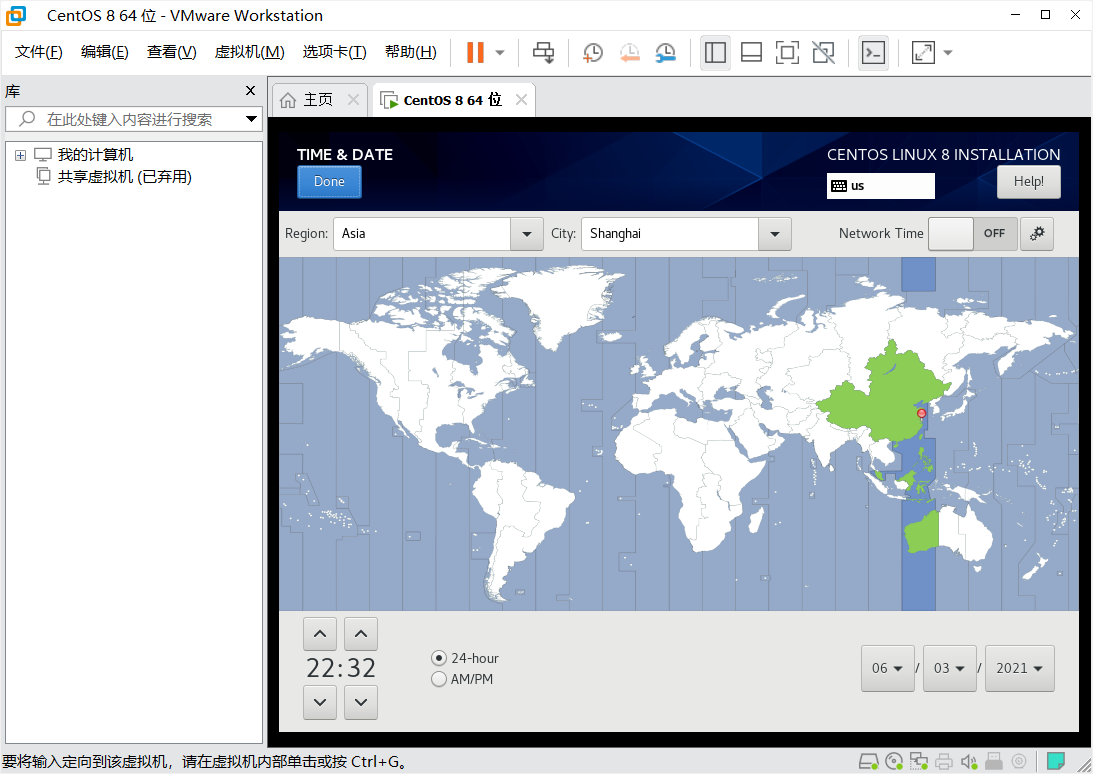The height and width of the screenshot is (774, 1093).
Task: Revert to the previous snapshot
Action: (629, 52)
